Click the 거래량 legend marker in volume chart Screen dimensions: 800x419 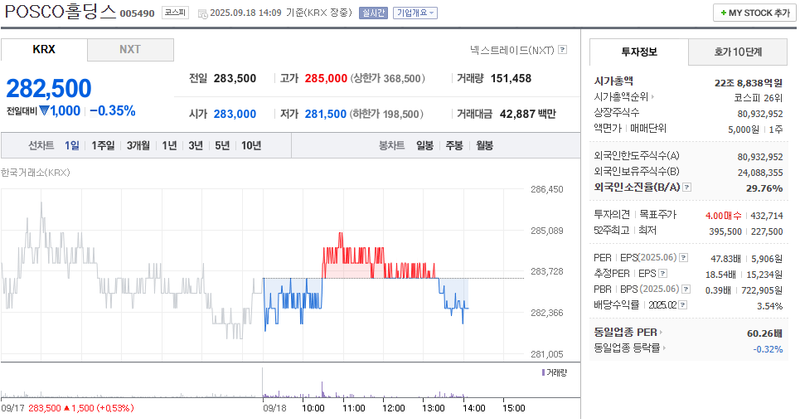543,373
